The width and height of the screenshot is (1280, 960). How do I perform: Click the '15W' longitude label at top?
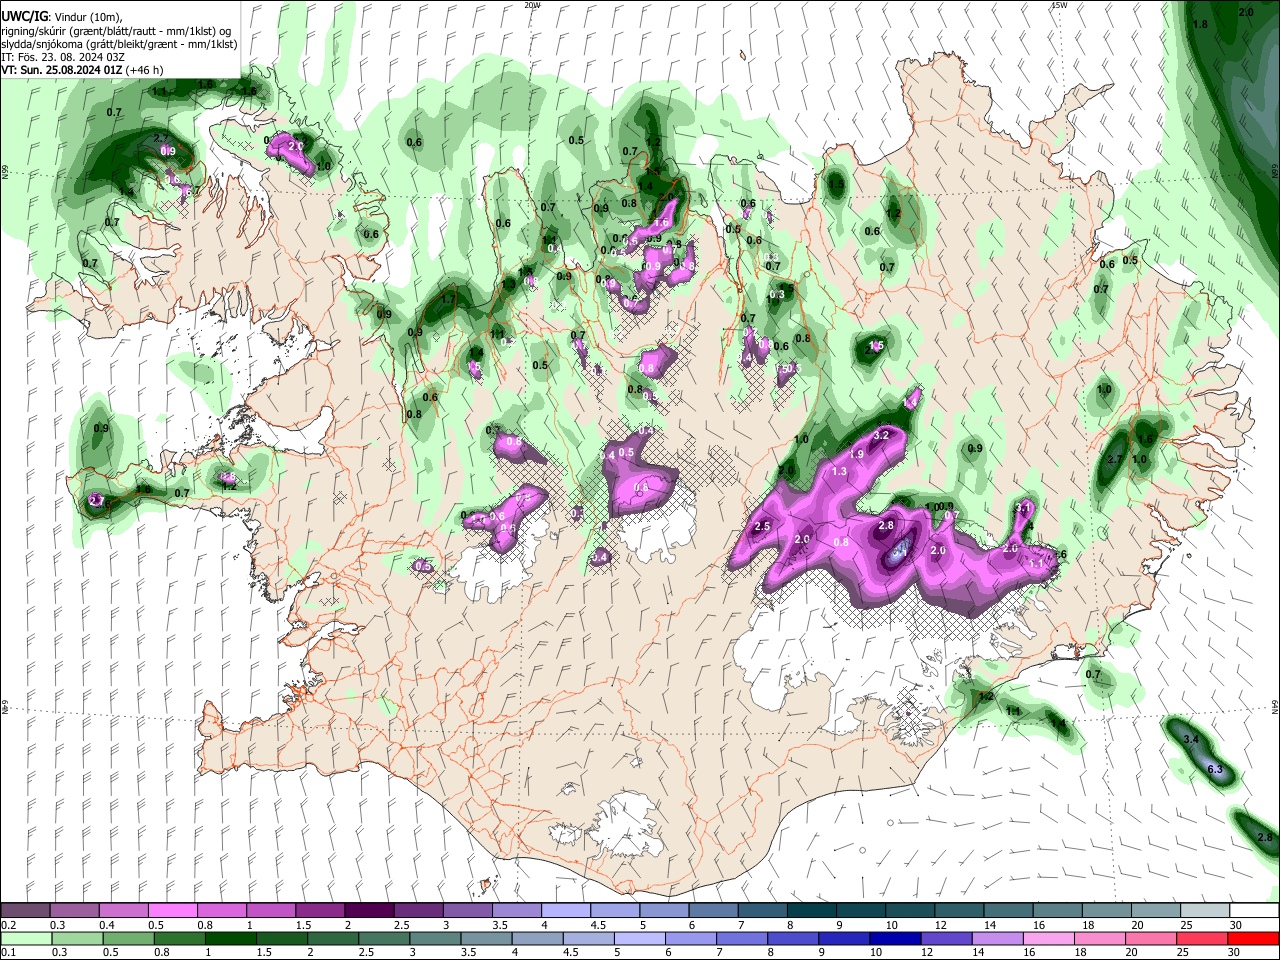(1059, 5)
